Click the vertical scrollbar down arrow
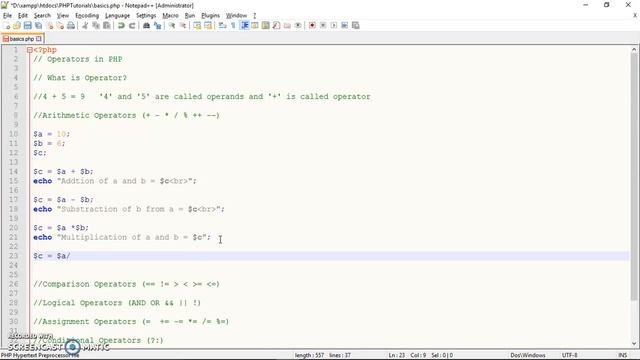The height and width of the screenshot is (360, 640). tap(634, 343)
